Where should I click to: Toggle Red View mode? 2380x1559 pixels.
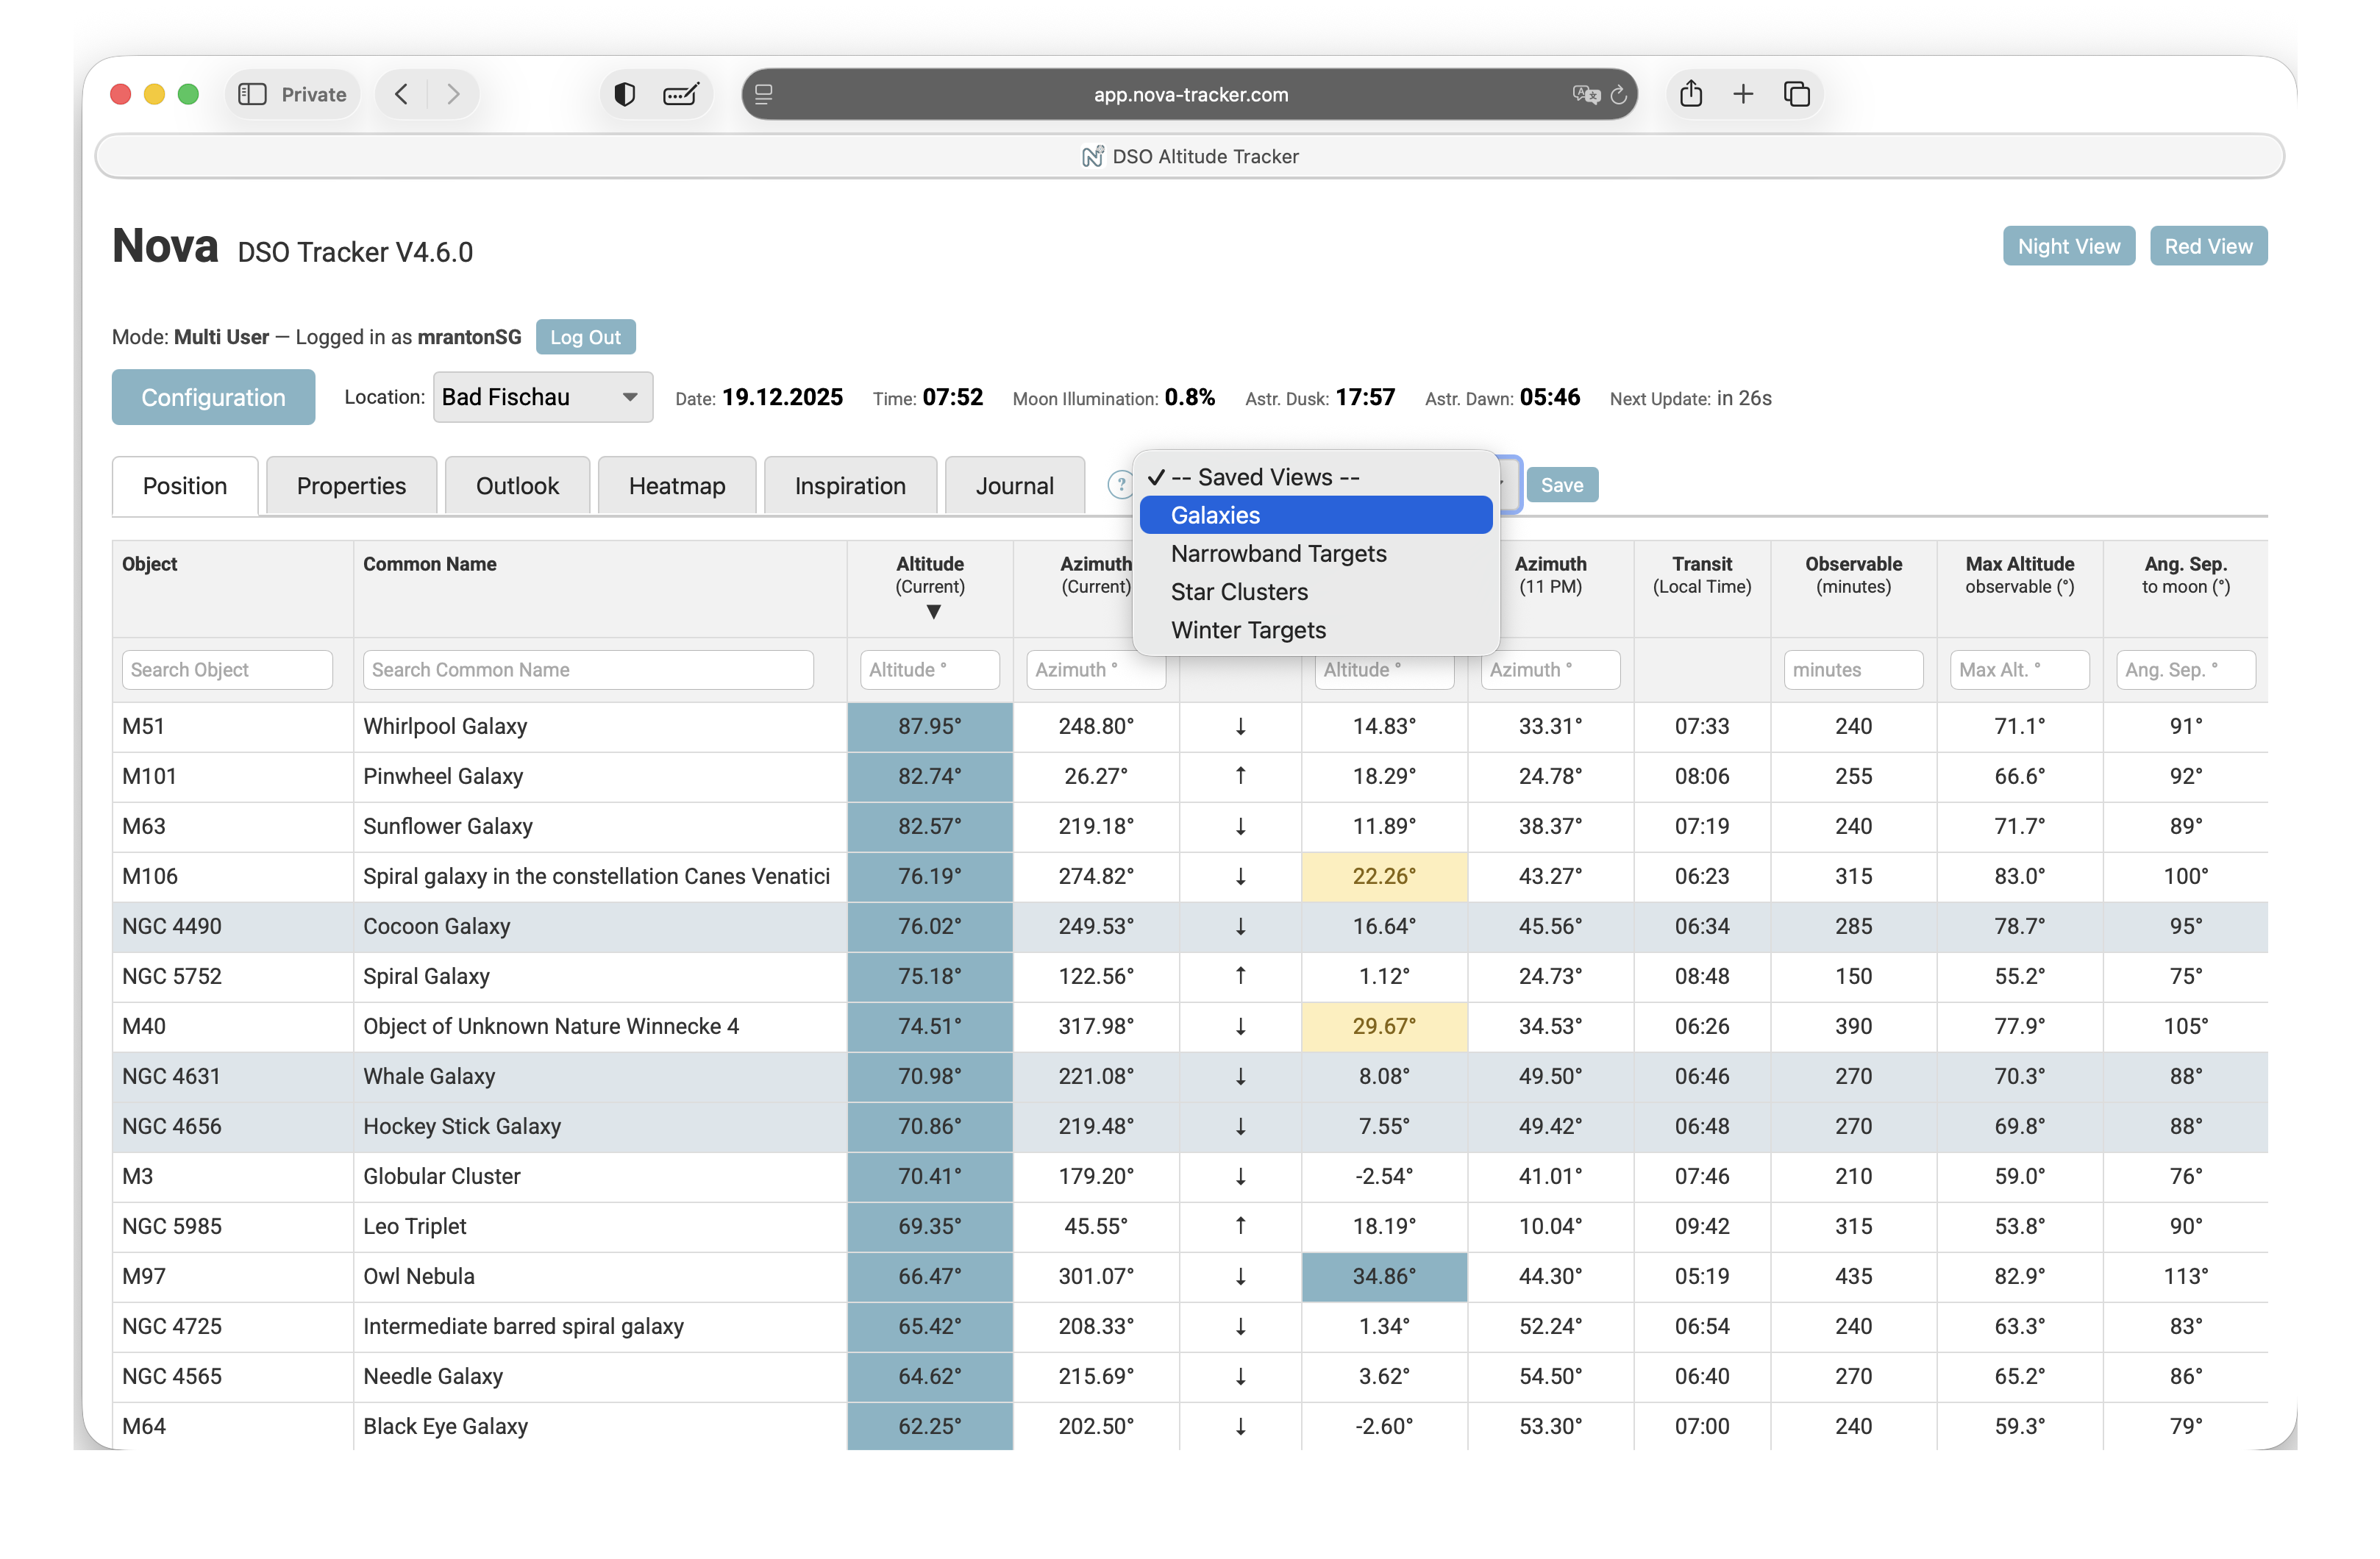point(2208,246)
